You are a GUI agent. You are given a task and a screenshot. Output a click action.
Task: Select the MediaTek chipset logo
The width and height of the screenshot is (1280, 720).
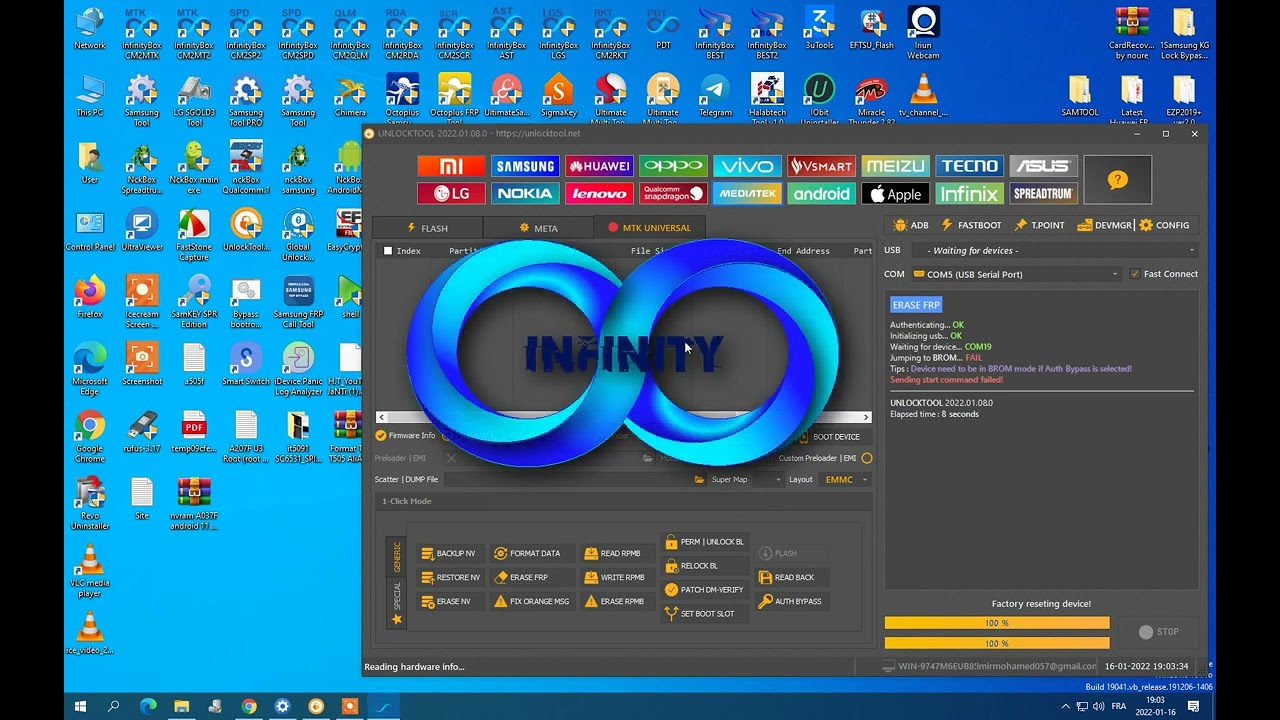click(x=747, y=194)
